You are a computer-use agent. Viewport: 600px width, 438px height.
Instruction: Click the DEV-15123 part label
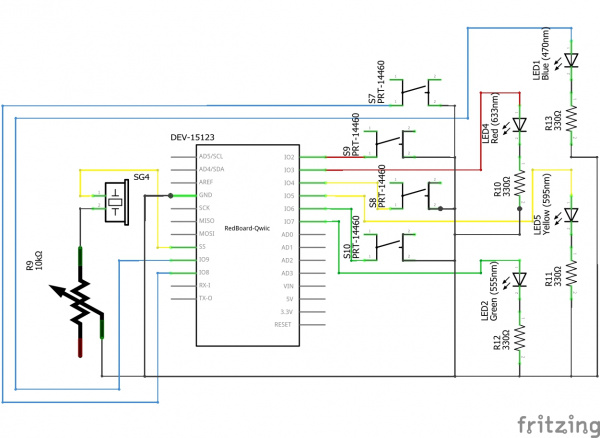(190, 138)
